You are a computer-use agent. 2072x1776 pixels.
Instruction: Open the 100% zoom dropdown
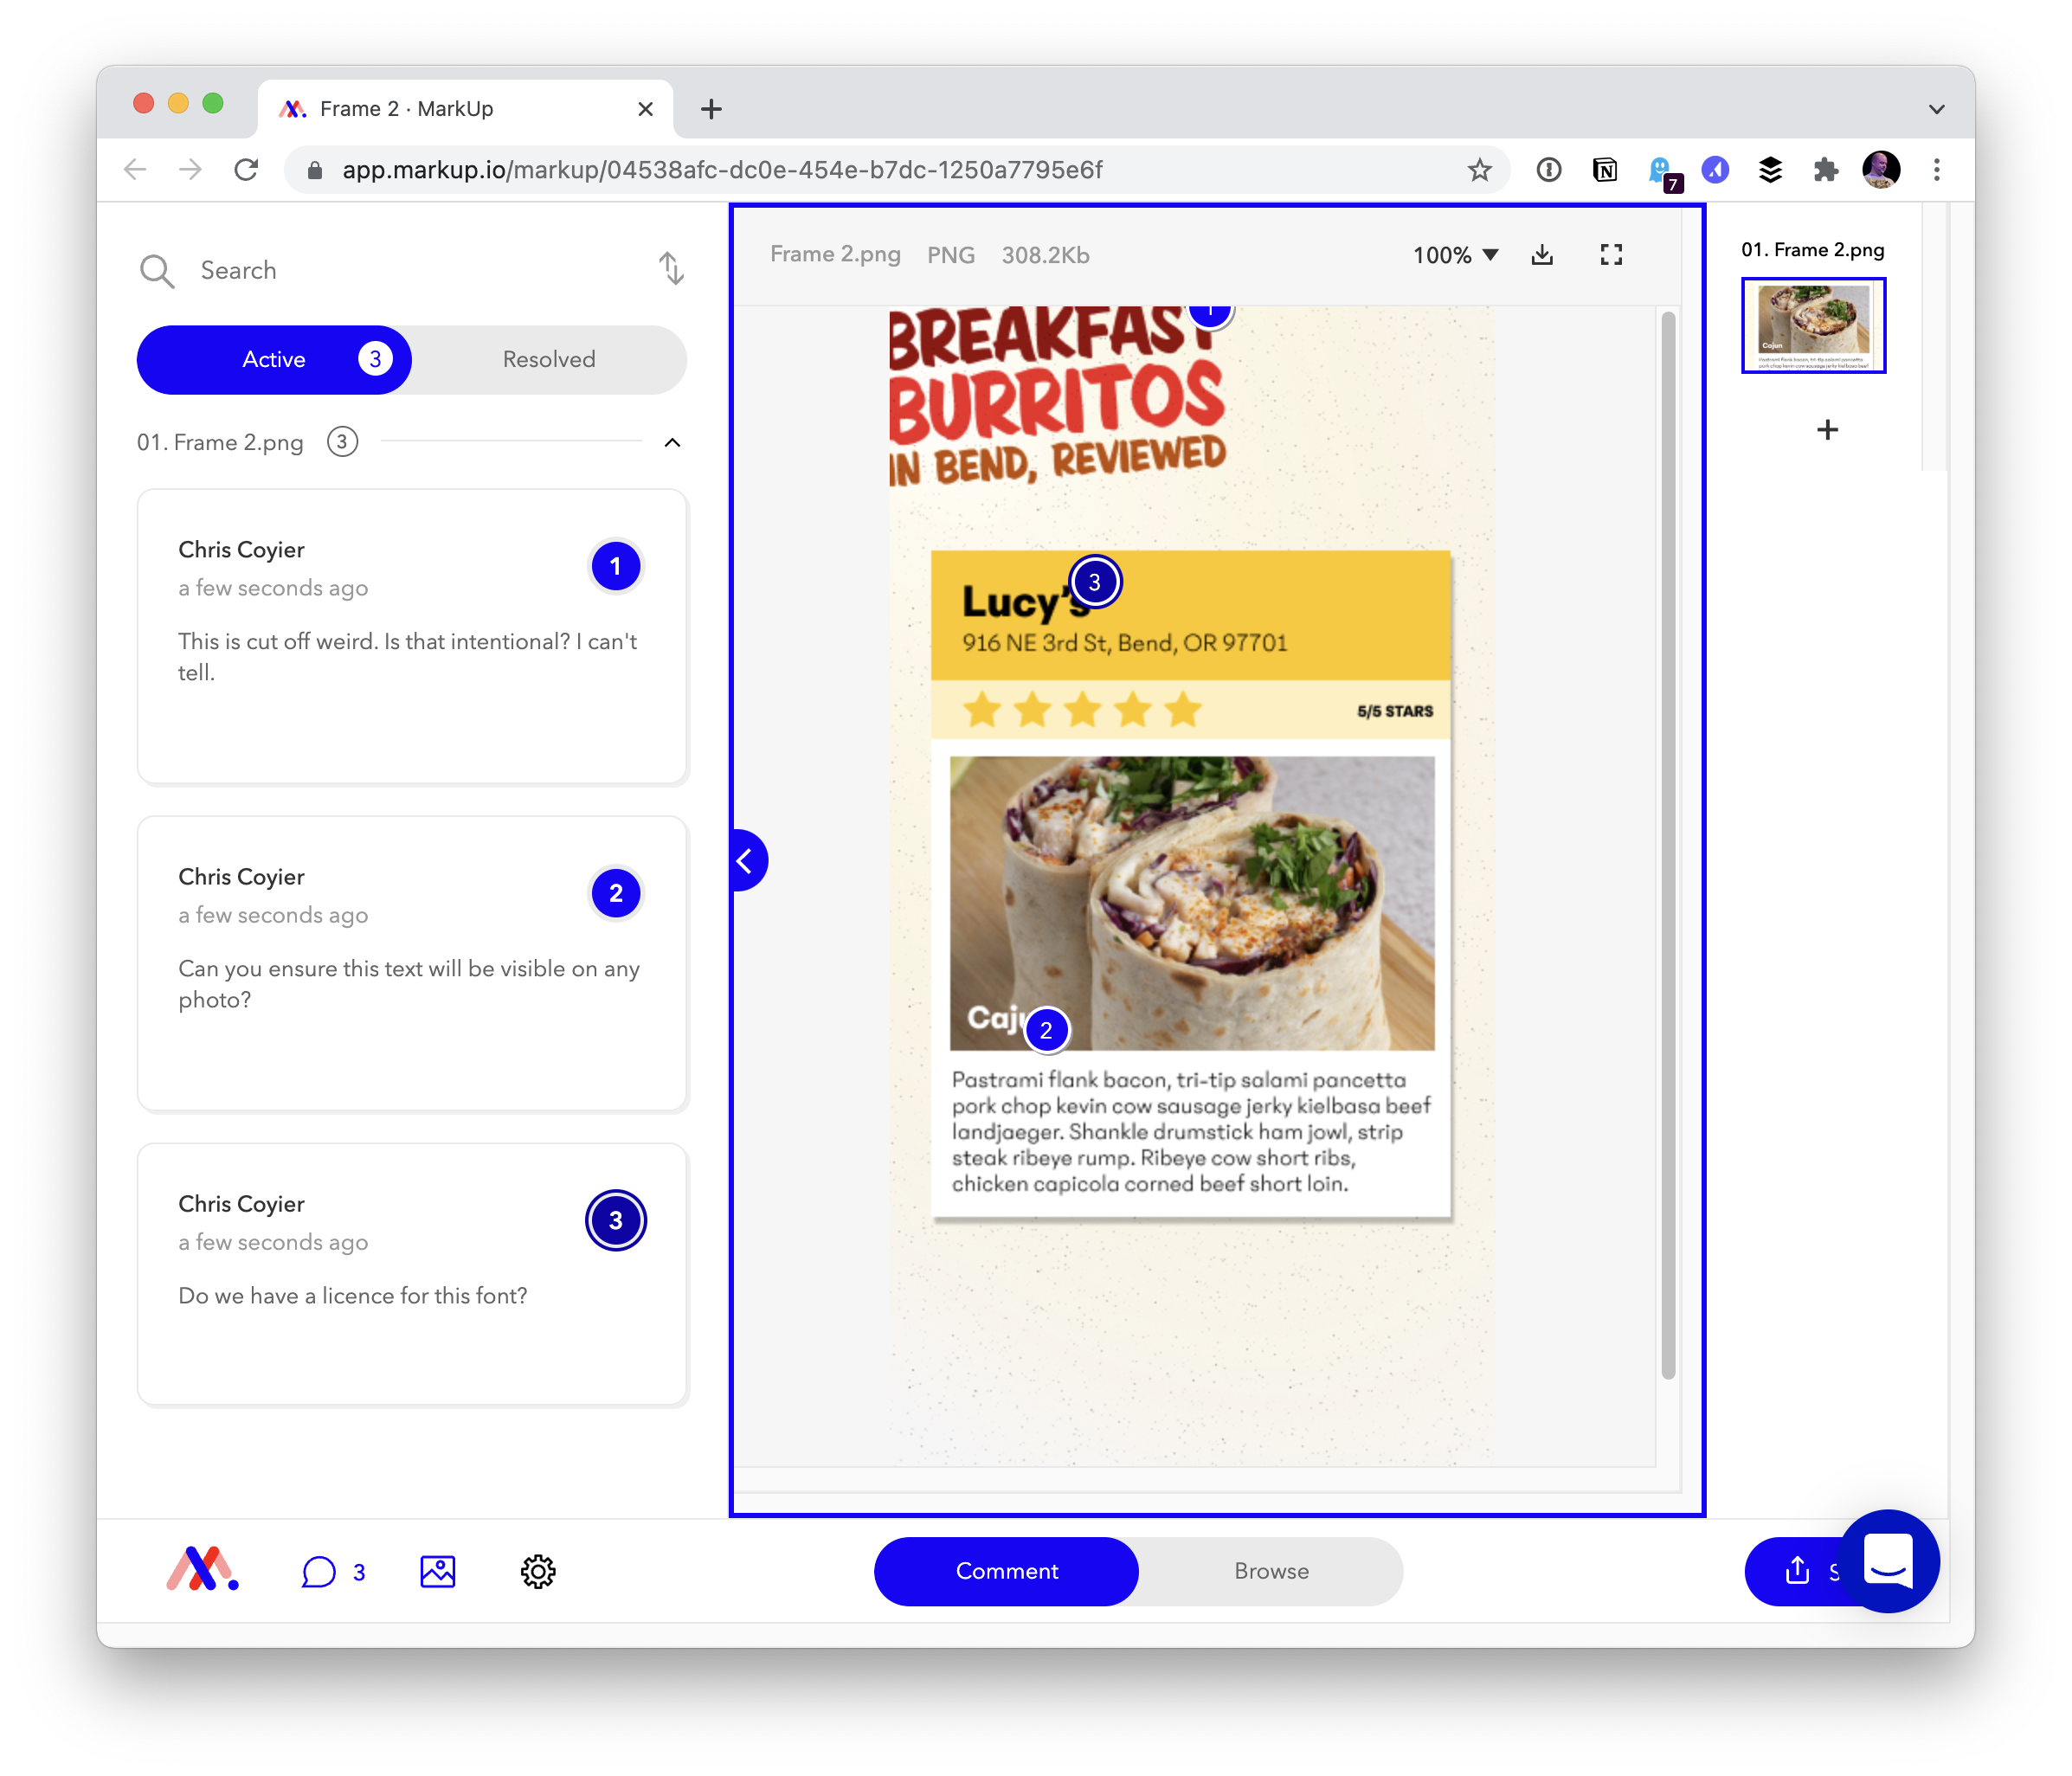pos(1455,255)
